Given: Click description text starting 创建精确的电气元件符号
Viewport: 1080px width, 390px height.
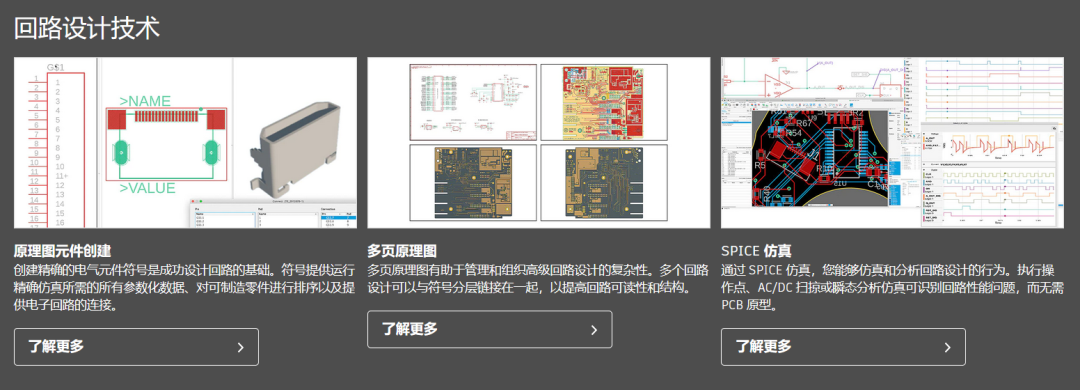Looking at the screenshot, I should [185, 287].
